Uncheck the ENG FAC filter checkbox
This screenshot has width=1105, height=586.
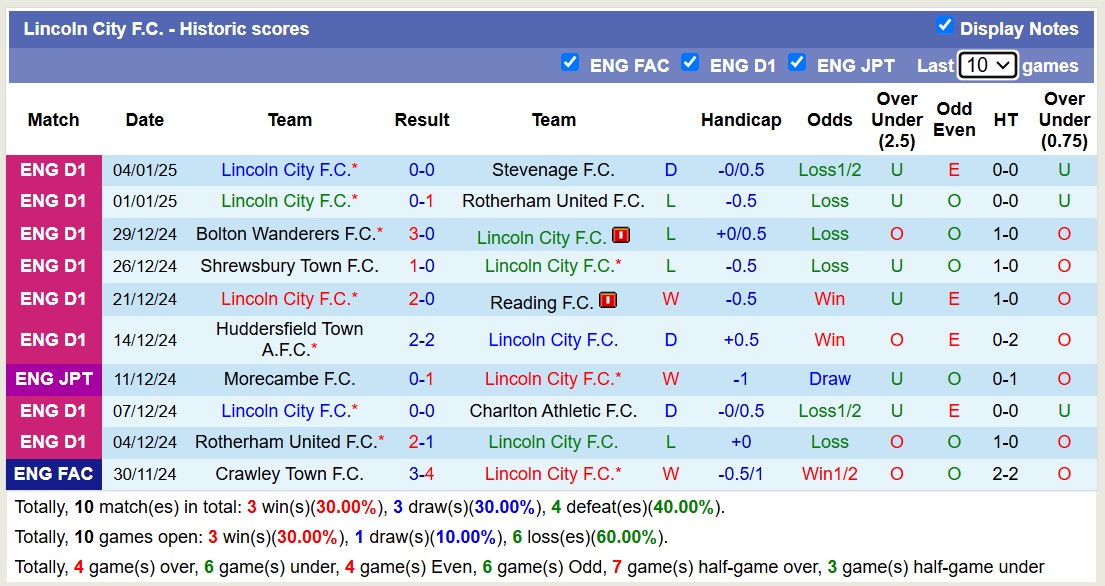[570, 63]
